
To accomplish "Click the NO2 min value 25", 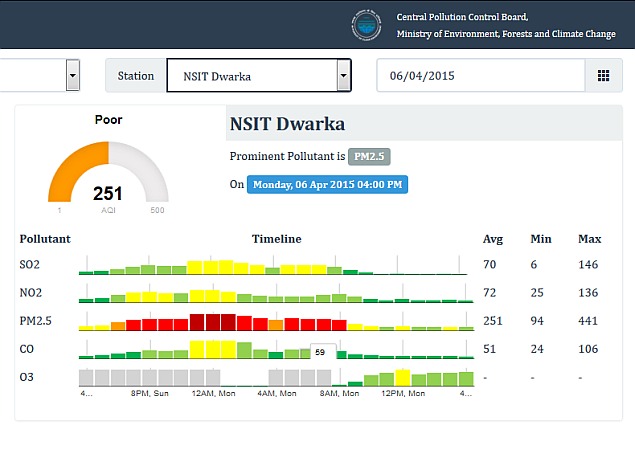I will 537,293.
